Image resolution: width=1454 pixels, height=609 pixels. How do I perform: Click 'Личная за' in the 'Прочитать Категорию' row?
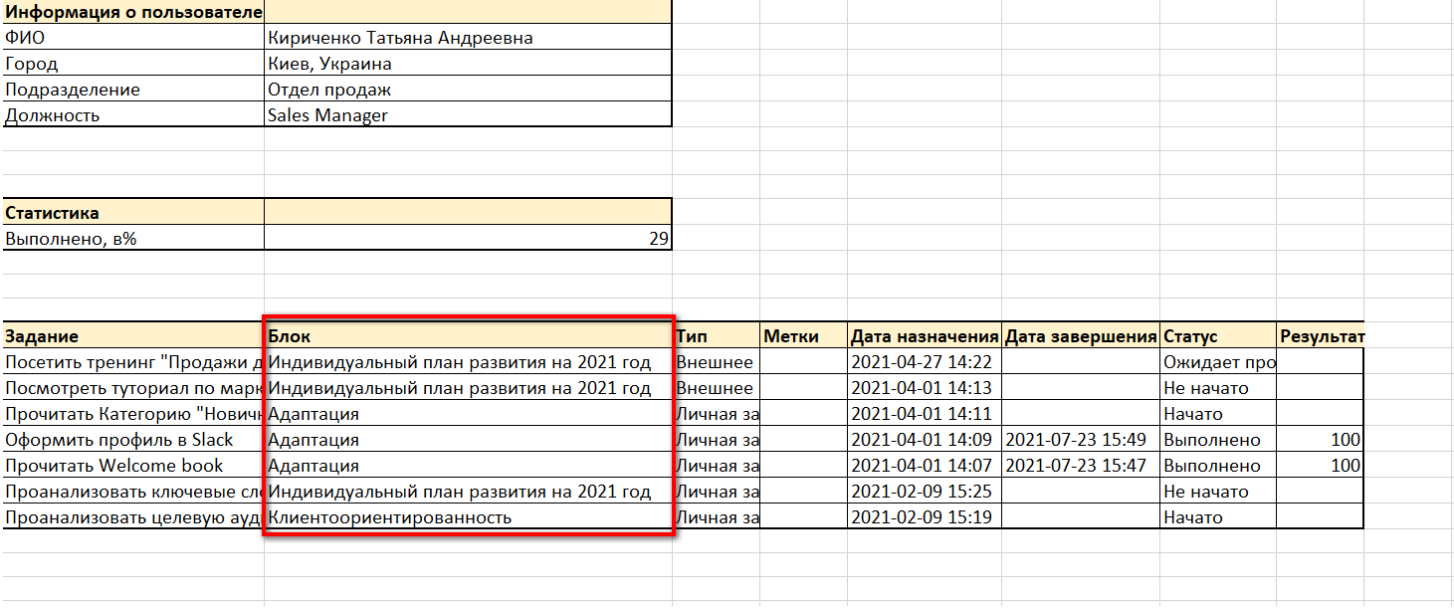(x=717, y=413)
